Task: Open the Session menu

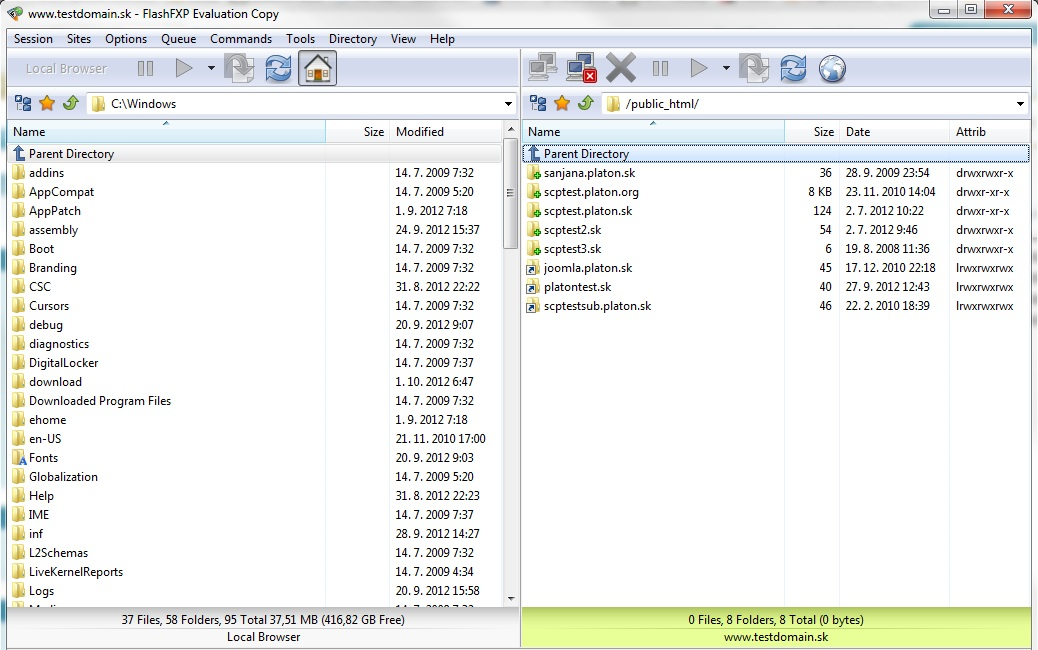Action: [x=33, y=39]
